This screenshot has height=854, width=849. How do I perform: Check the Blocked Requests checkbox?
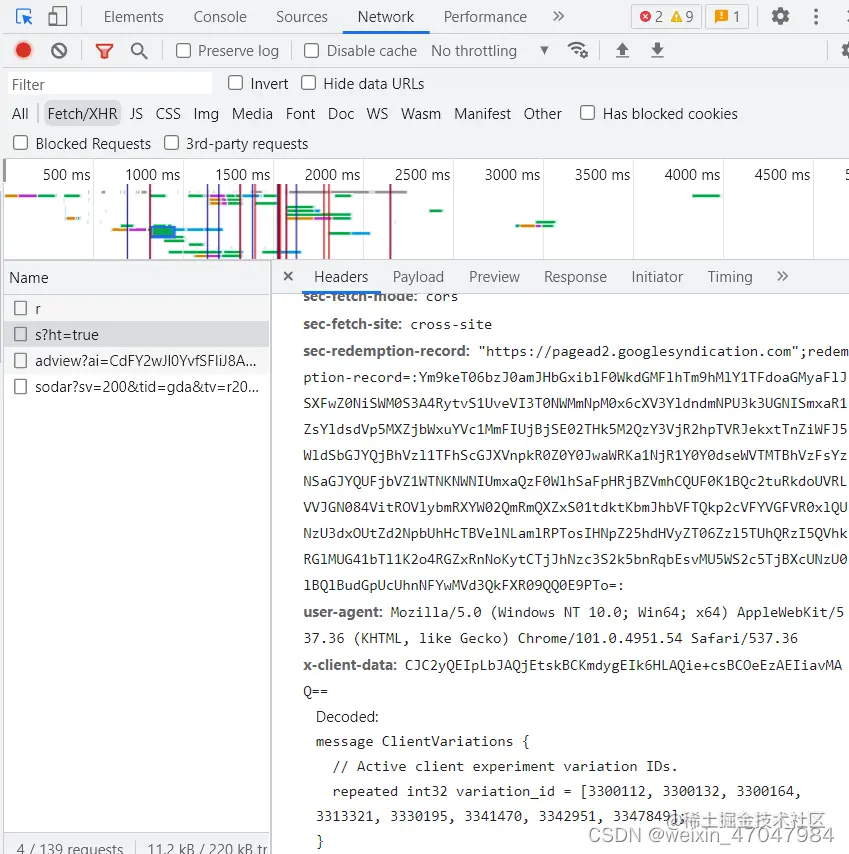click(x=20, y=143)
